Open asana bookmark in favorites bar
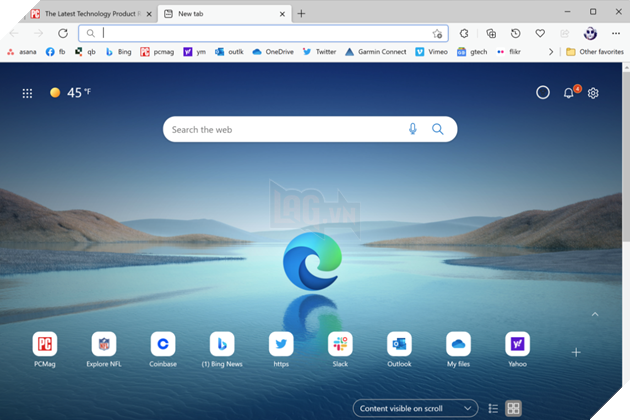 click(x=22, y=52)
